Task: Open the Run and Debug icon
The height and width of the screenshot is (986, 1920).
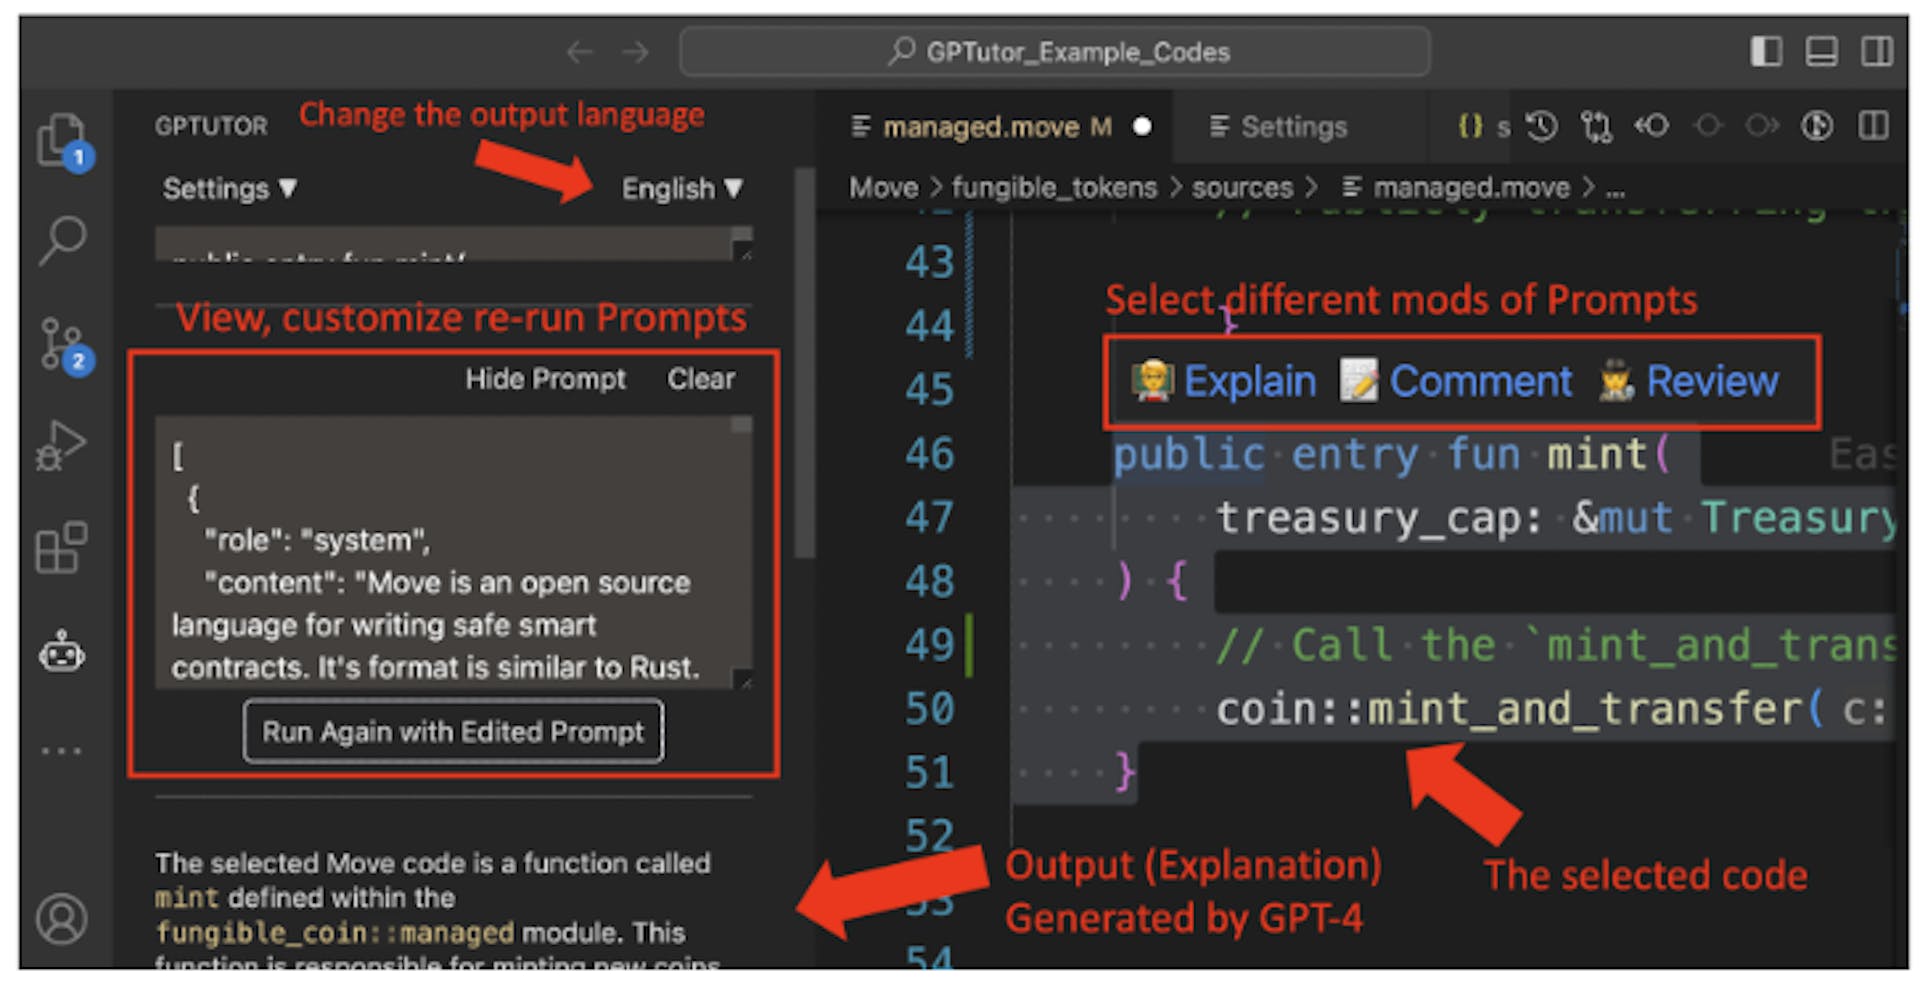Action: click(62, 446)
